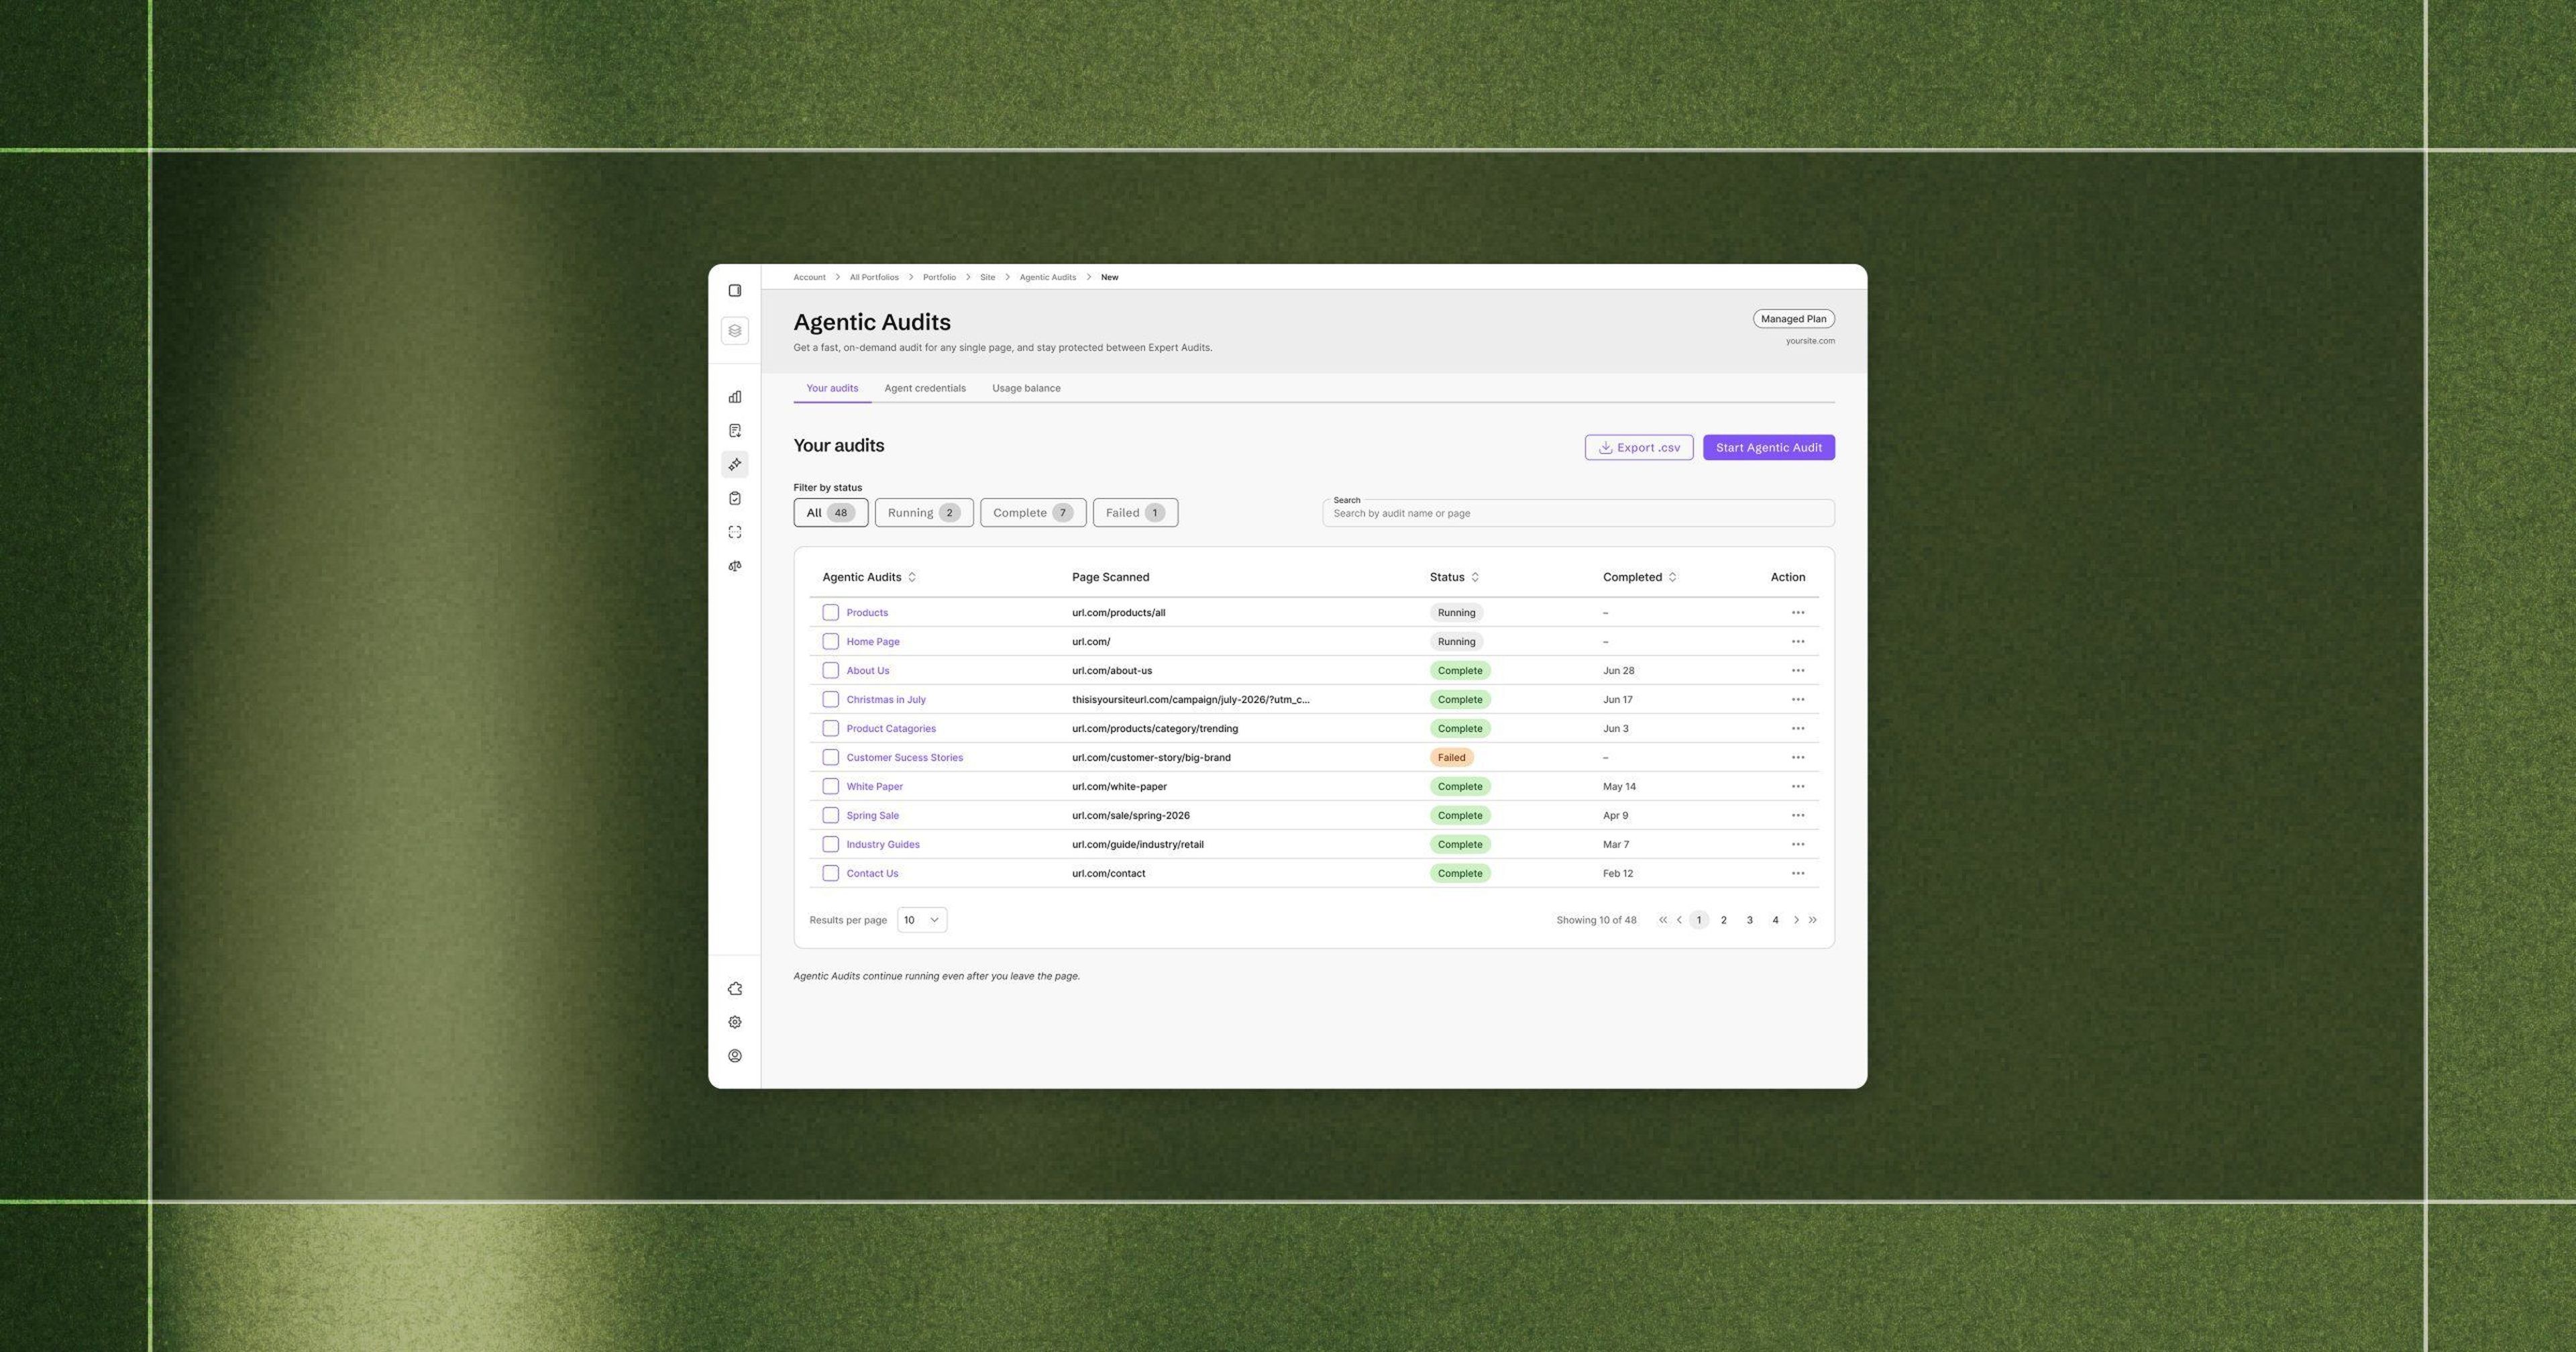
Task: Check the Customer Sucess Stories checkbox
Action: pos(830,757)
